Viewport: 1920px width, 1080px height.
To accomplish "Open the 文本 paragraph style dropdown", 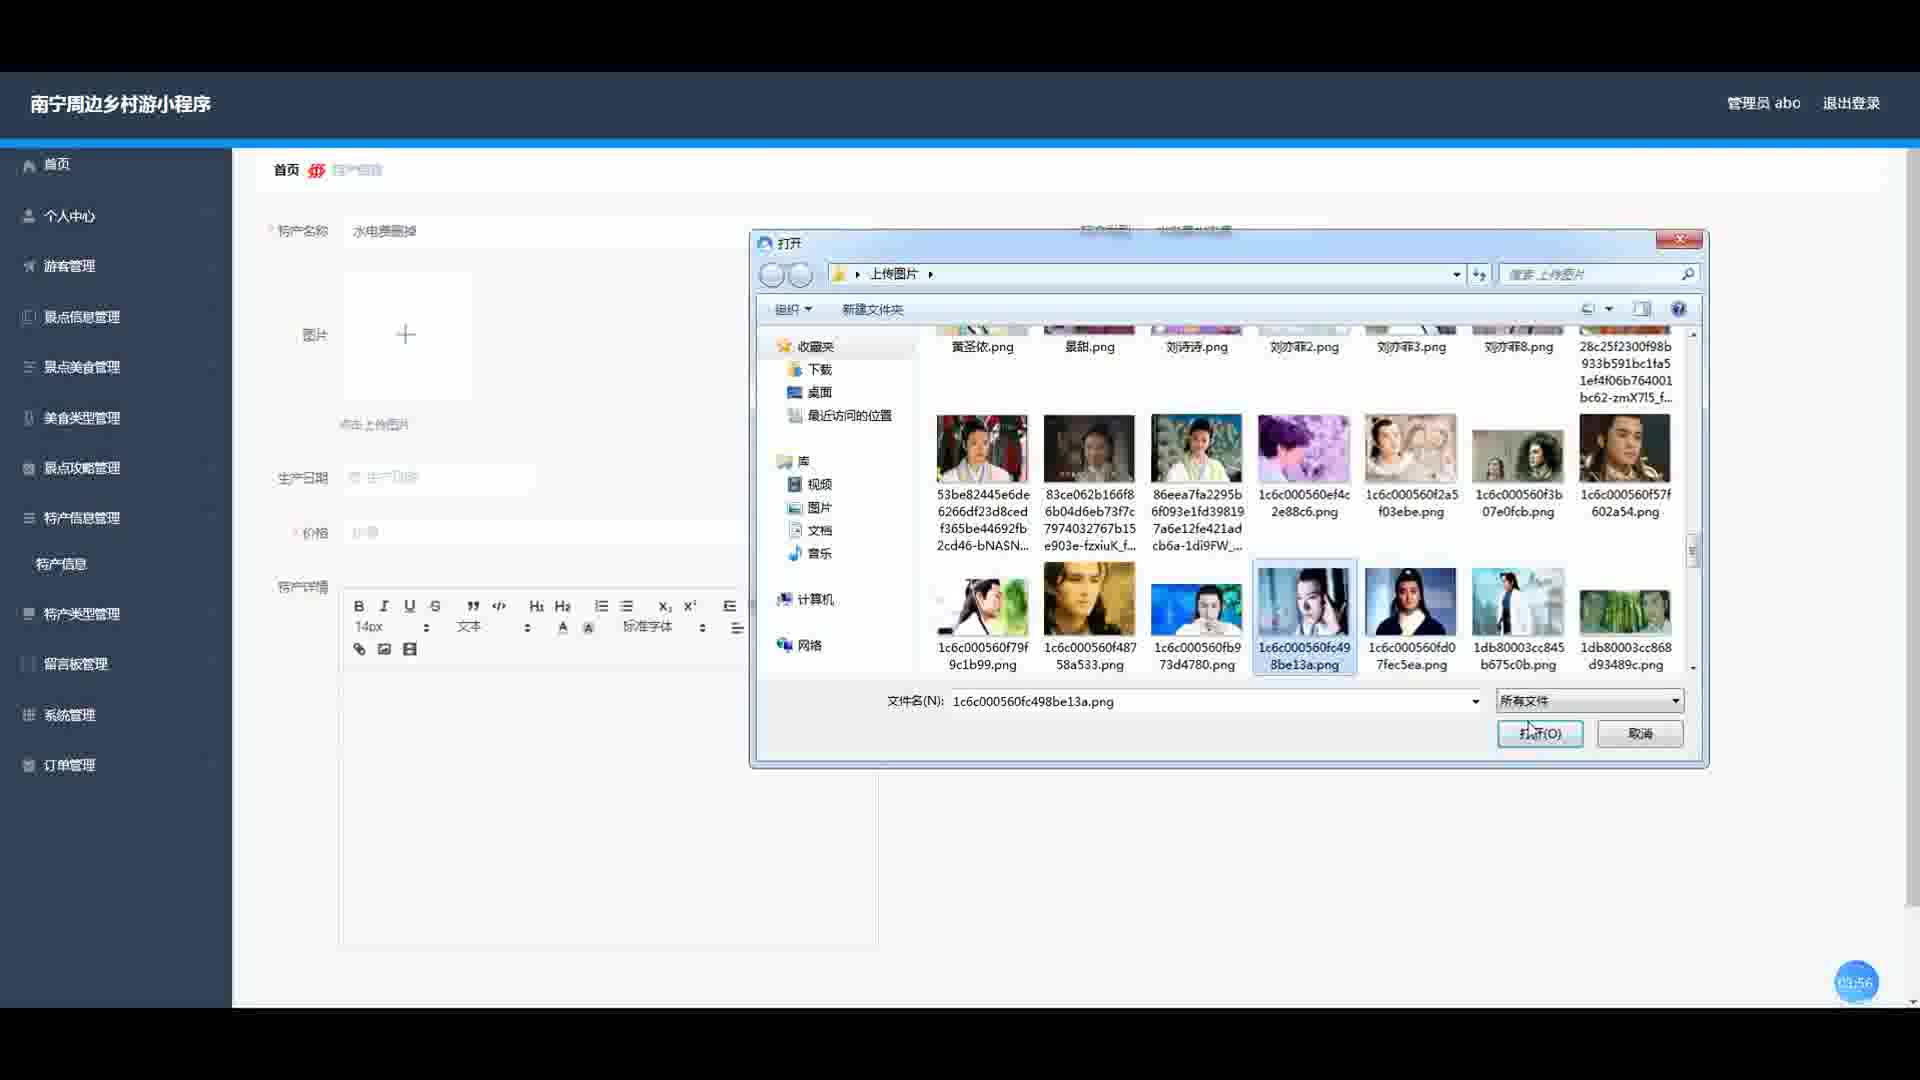I will click(494, 627).
